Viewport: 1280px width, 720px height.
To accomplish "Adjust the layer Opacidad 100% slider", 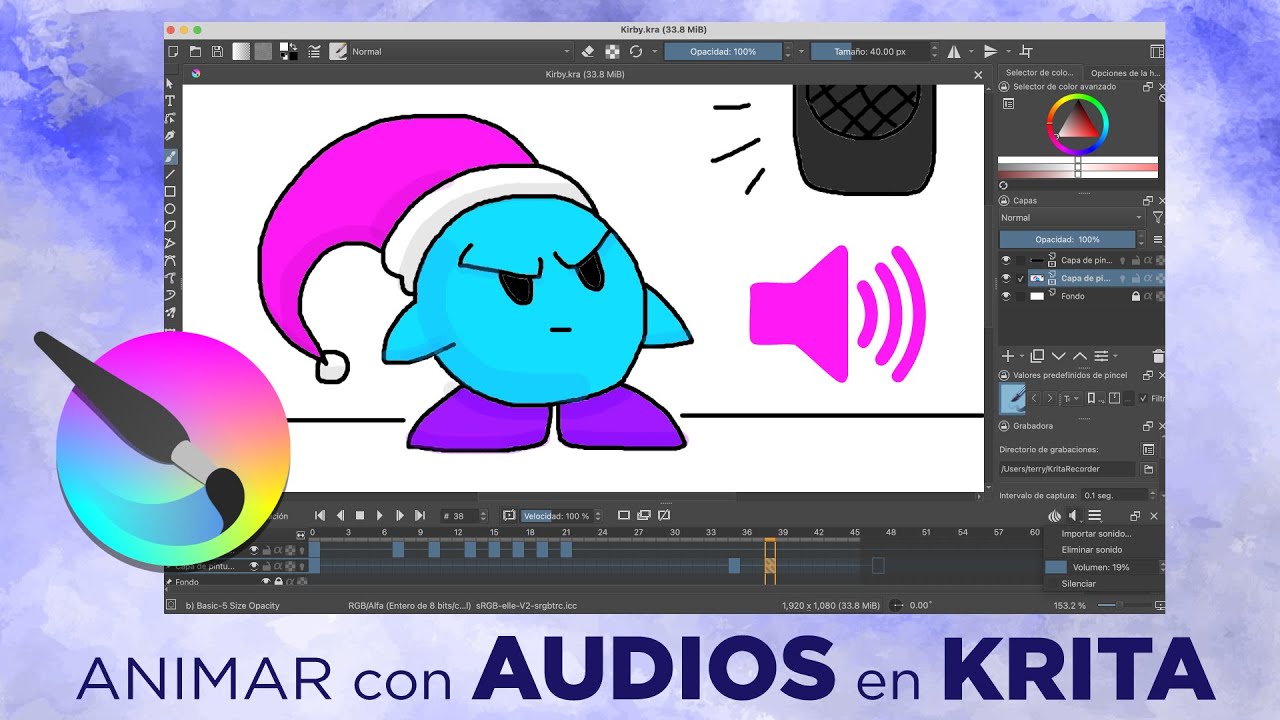I will 1067,240.
